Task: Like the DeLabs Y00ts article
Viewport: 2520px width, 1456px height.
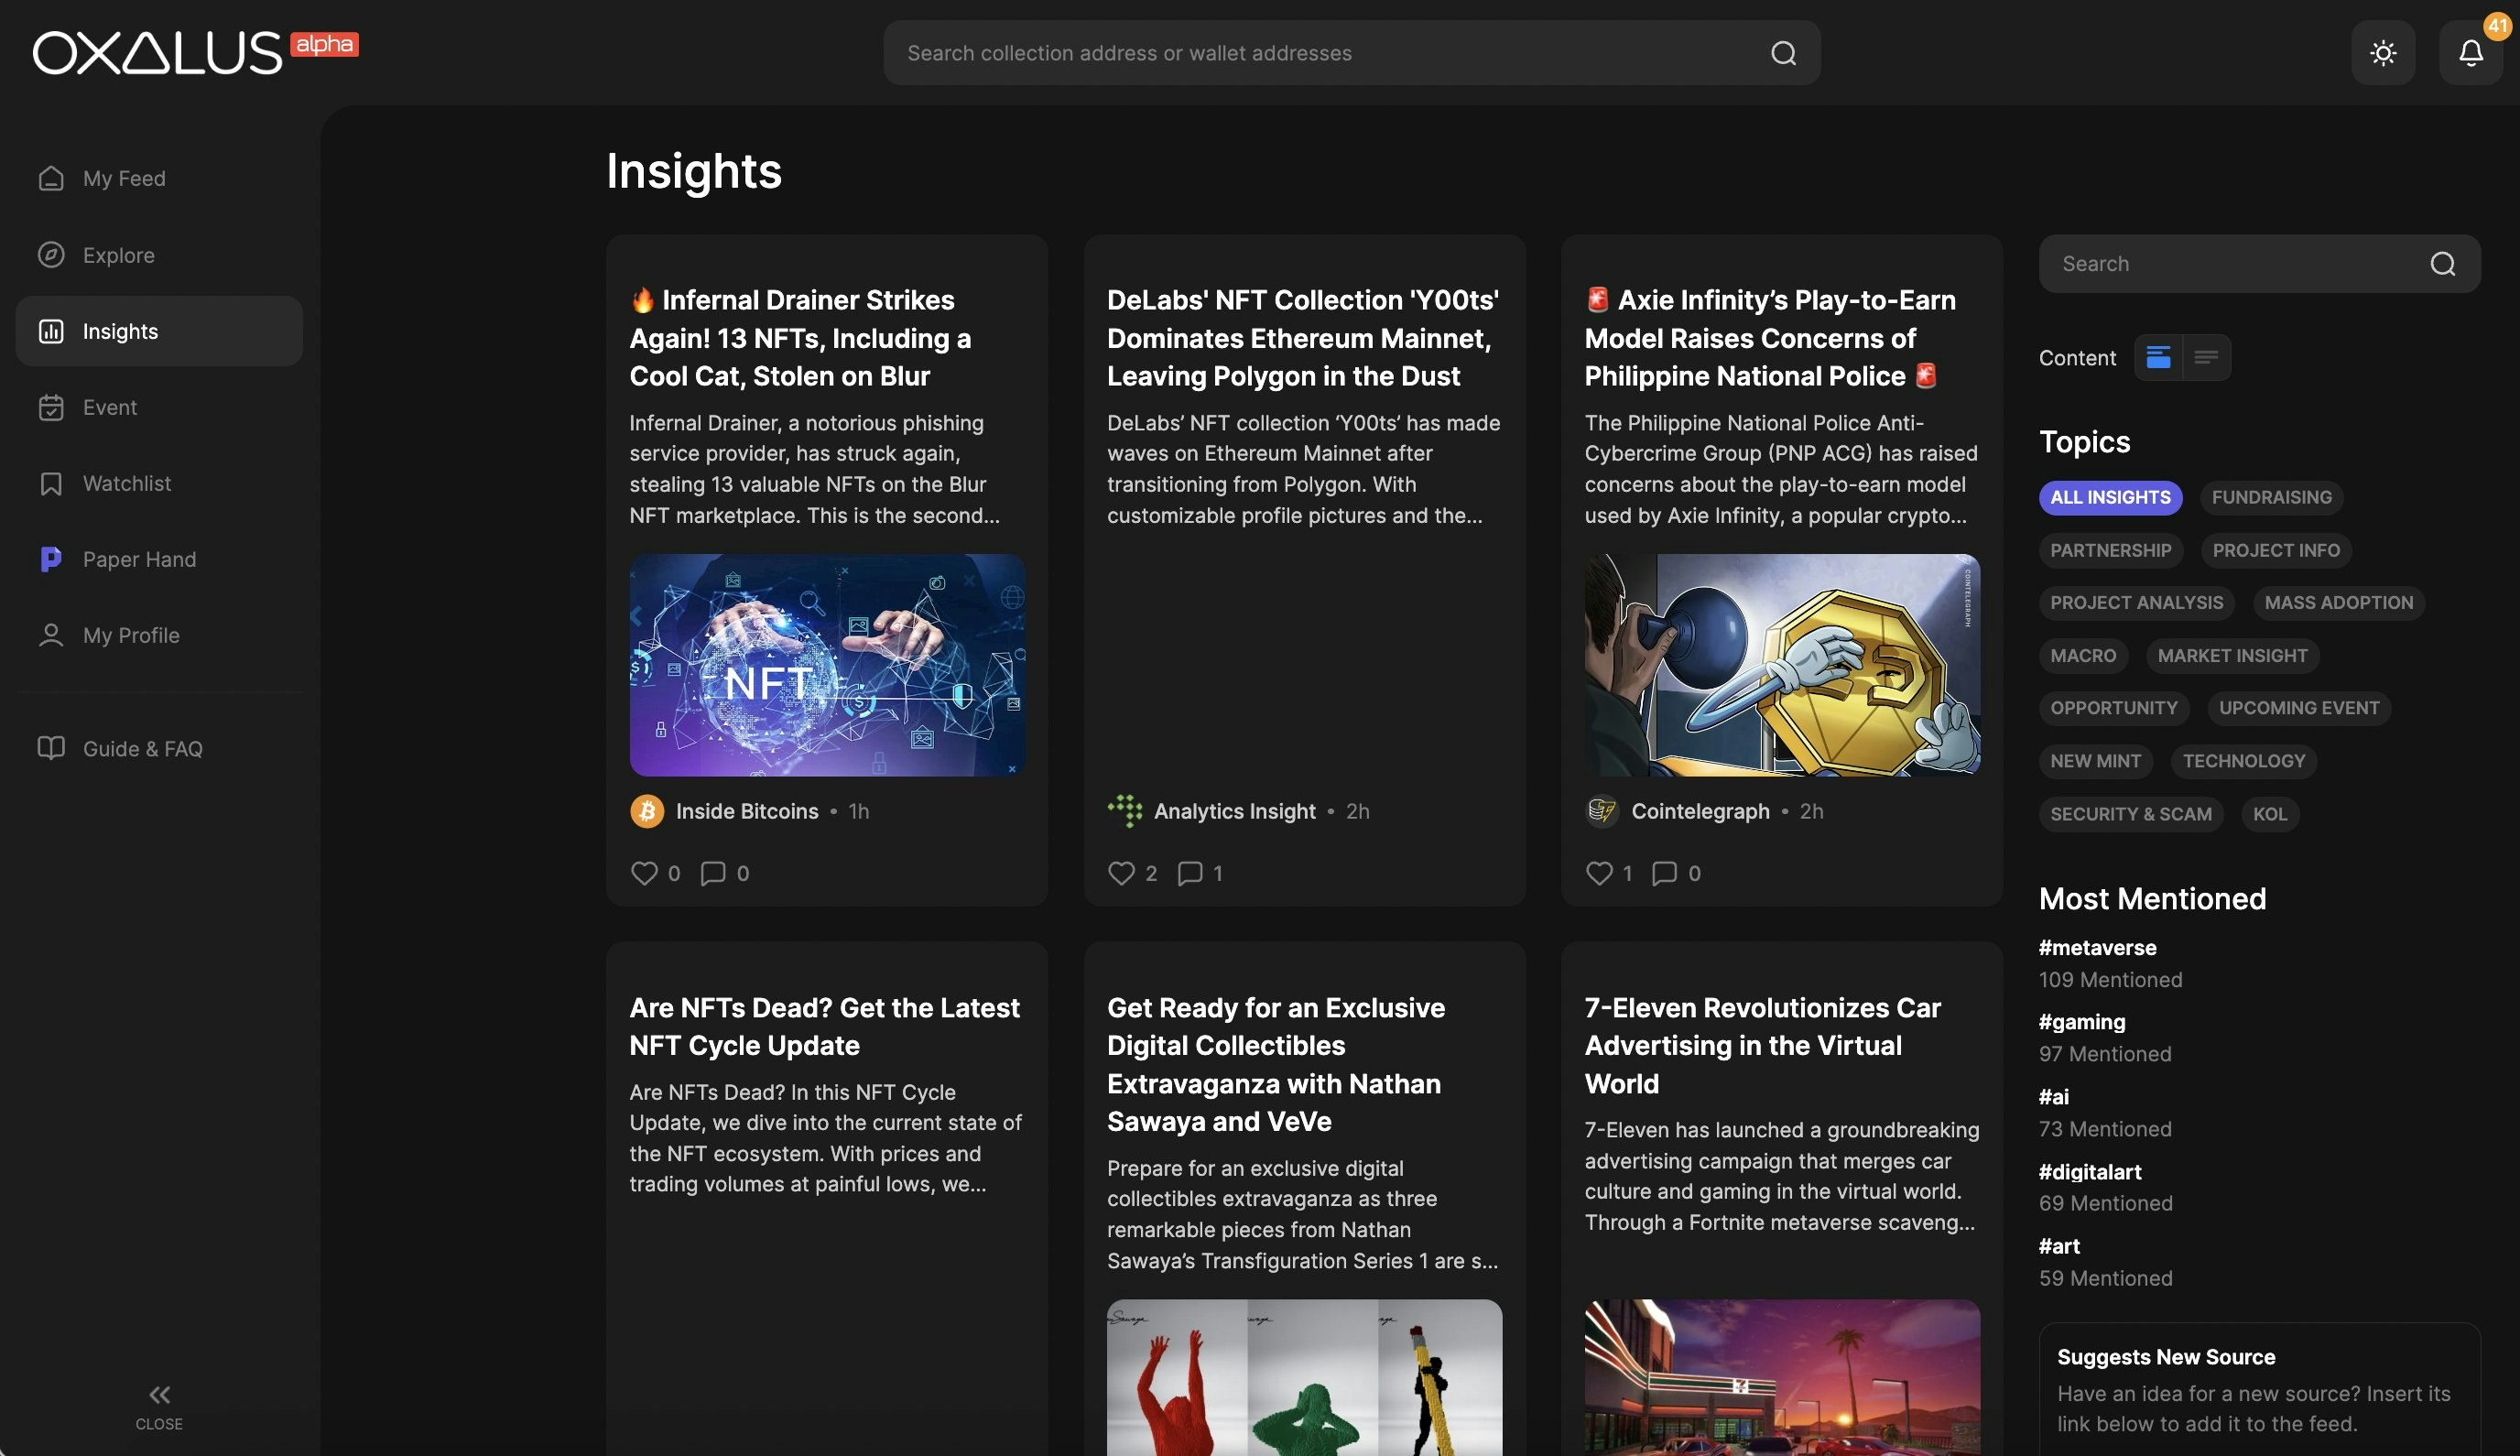Action: click(1121, 873)
